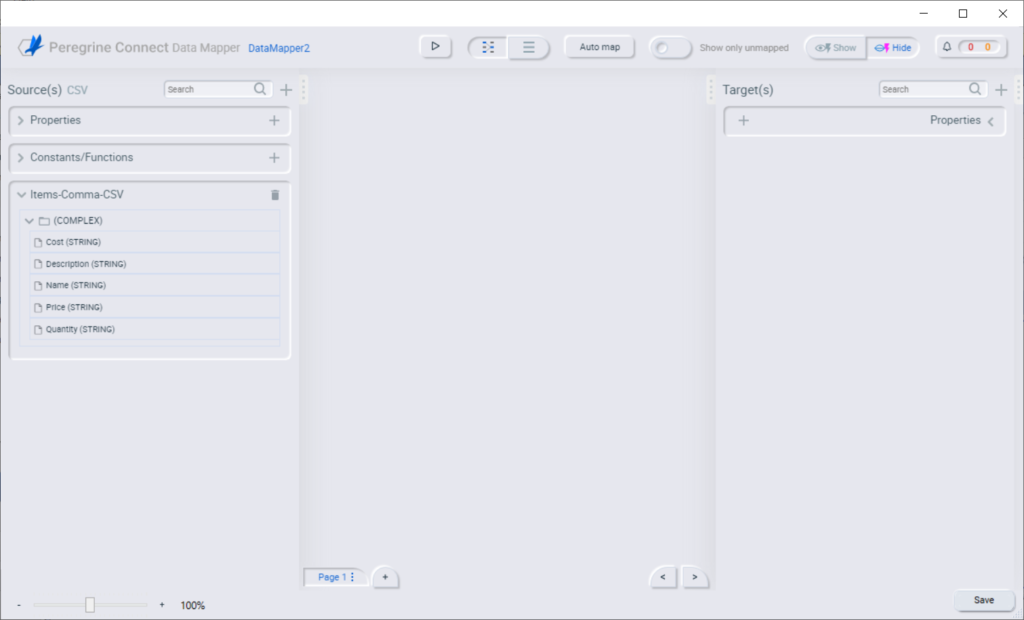The image size is (1024, 620).
Task: Expand the Constants/Functions section
Action: pyautogui.click(x=20, y=157)
